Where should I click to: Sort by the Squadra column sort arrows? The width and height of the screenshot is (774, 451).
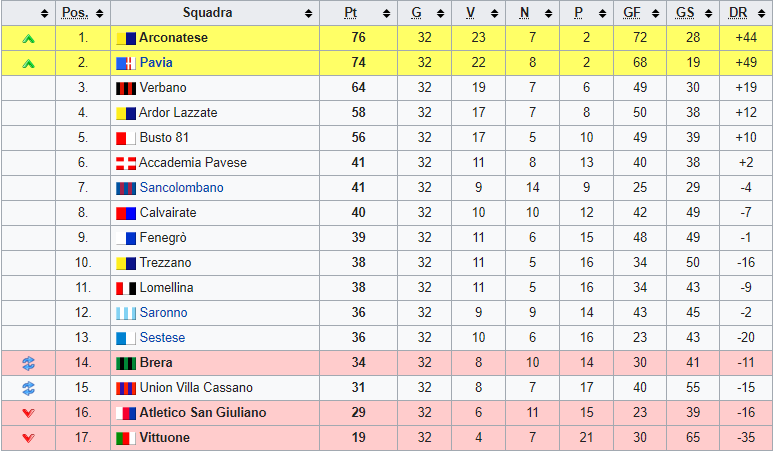coord(309,13)
